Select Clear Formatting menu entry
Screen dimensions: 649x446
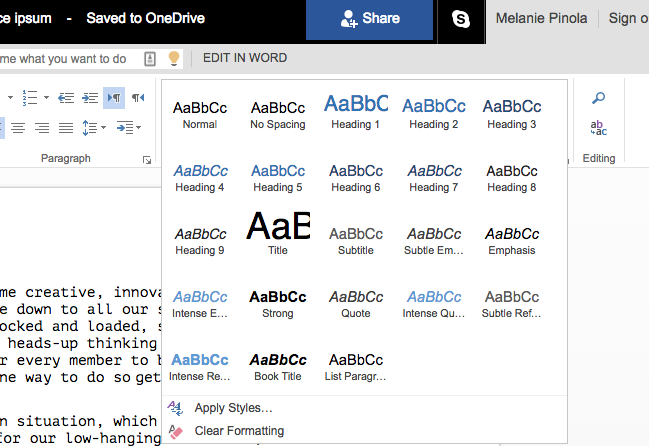click(239, 431)
